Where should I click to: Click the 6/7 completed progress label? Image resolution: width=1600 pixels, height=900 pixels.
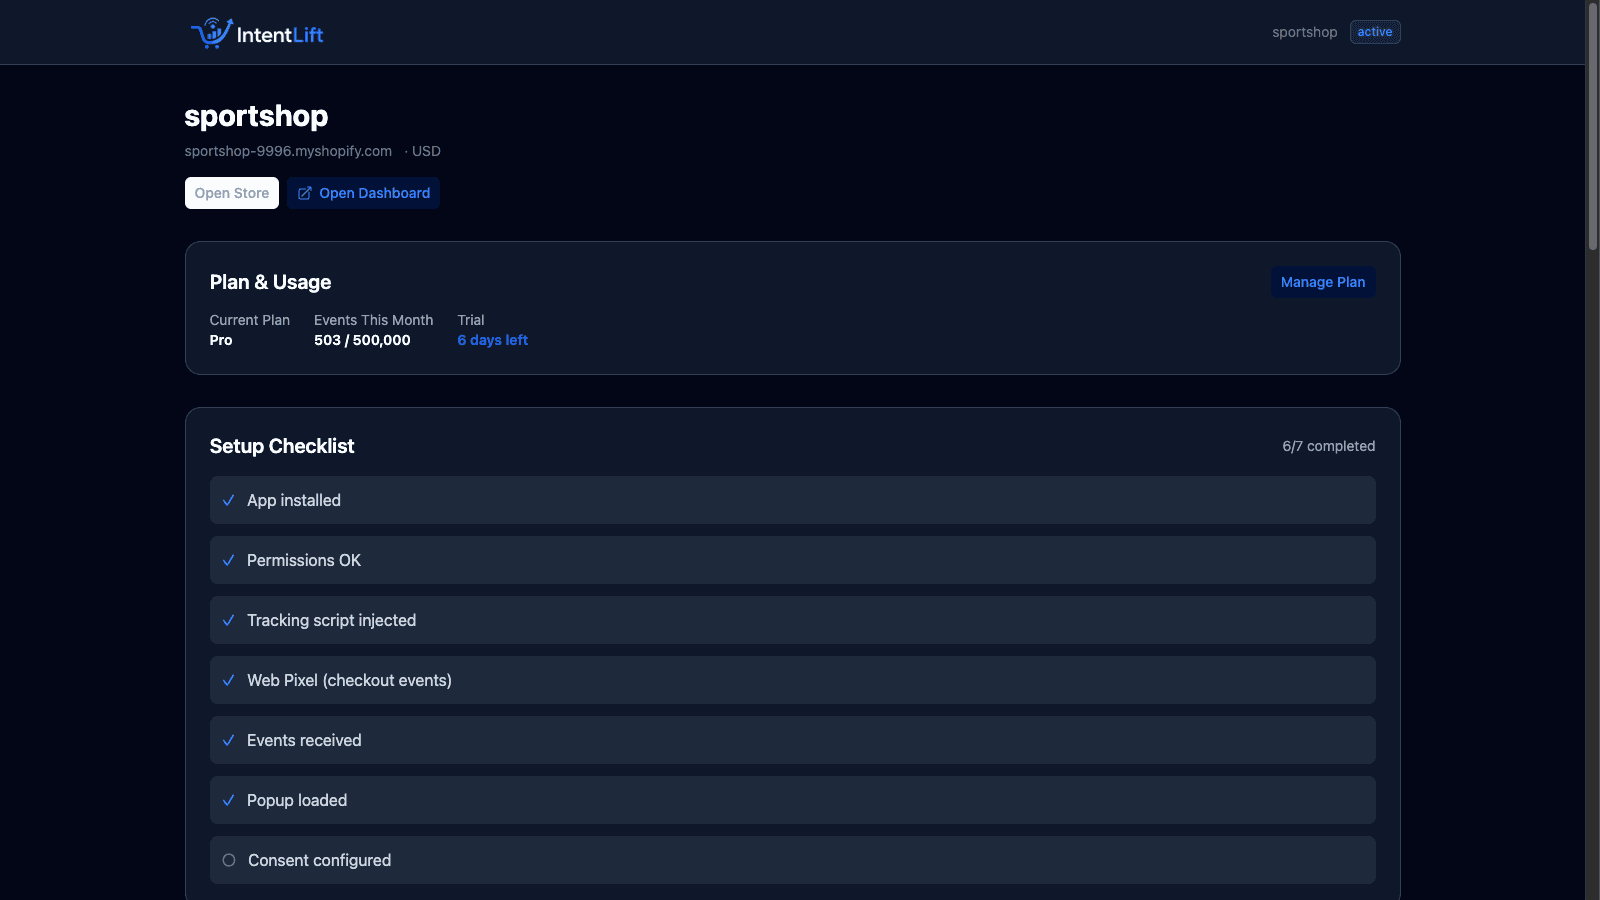coord(1328,446)
